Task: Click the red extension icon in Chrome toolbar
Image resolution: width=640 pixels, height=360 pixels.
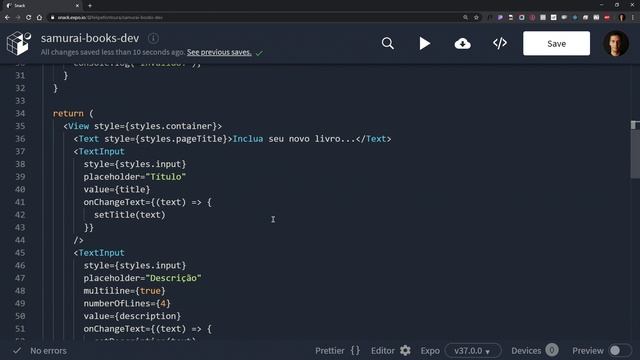Action: [x=607, y=18]
